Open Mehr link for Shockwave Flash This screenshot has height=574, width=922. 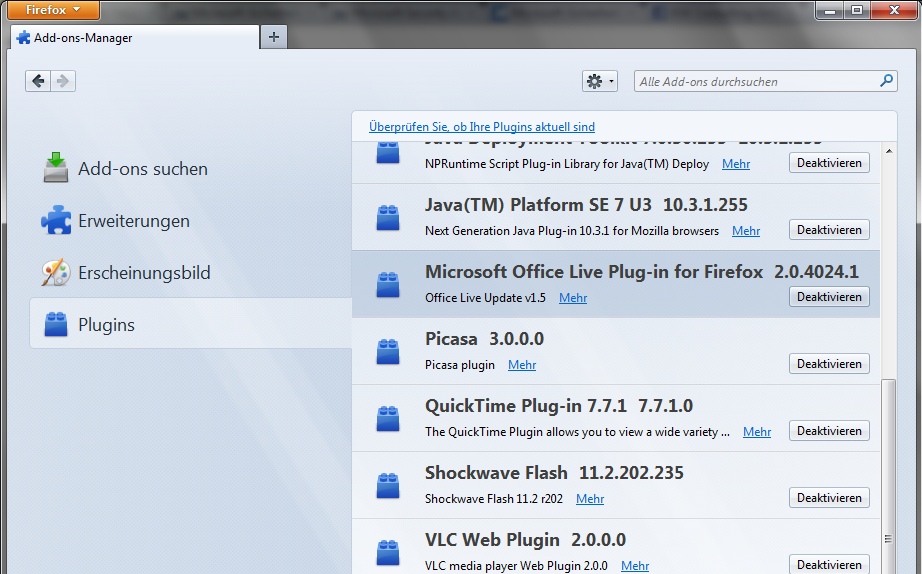pyautogui.click(x=590, y=499)
